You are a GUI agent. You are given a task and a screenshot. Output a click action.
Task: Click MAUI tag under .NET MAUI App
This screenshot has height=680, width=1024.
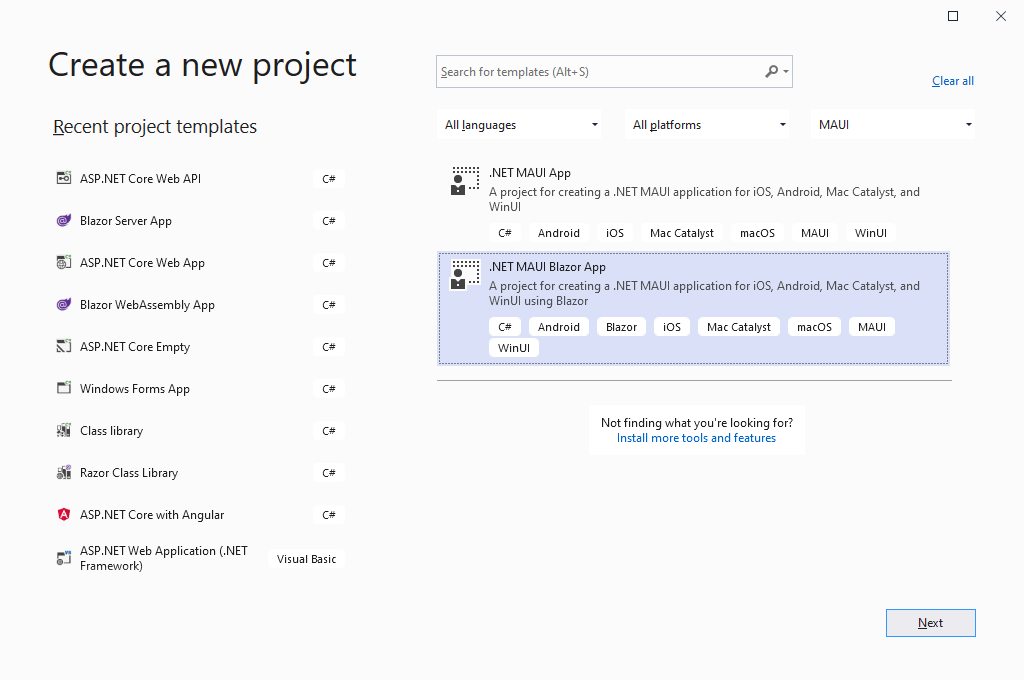815,233
